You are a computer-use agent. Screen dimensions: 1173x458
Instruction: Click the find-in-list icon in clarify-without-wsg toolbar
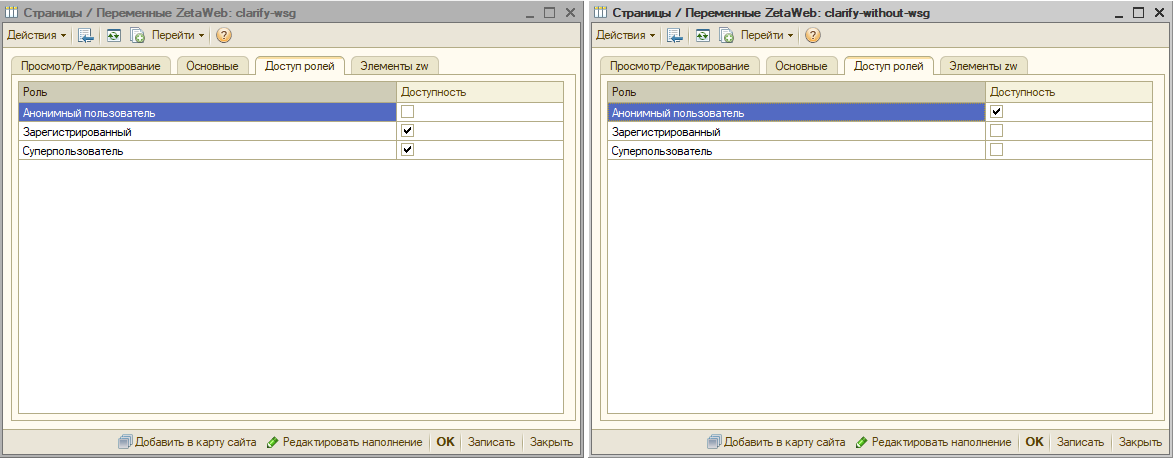675,35
